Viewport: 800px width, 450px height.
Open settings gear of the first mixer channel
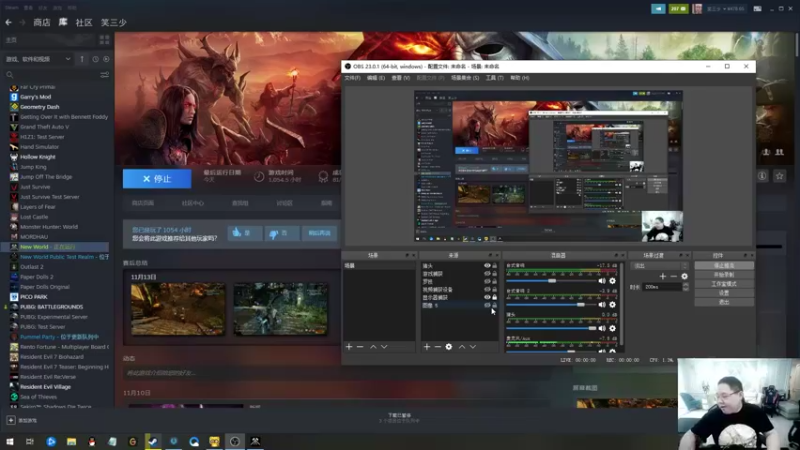[612, 281]
